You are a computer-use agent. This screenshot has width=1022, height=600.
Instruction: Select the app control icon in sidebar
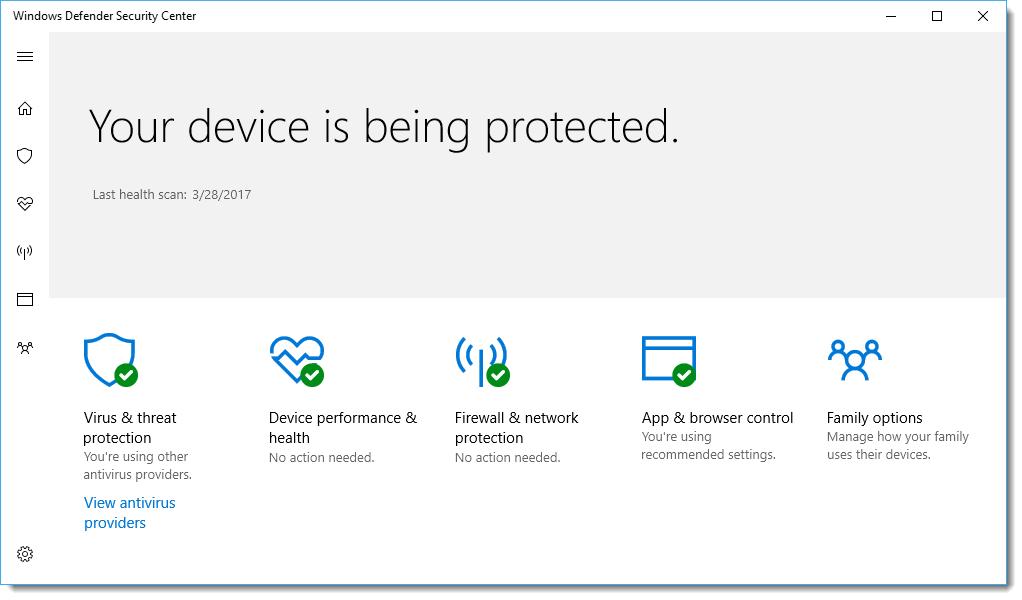pyautogui.click(x=24, y=299)
